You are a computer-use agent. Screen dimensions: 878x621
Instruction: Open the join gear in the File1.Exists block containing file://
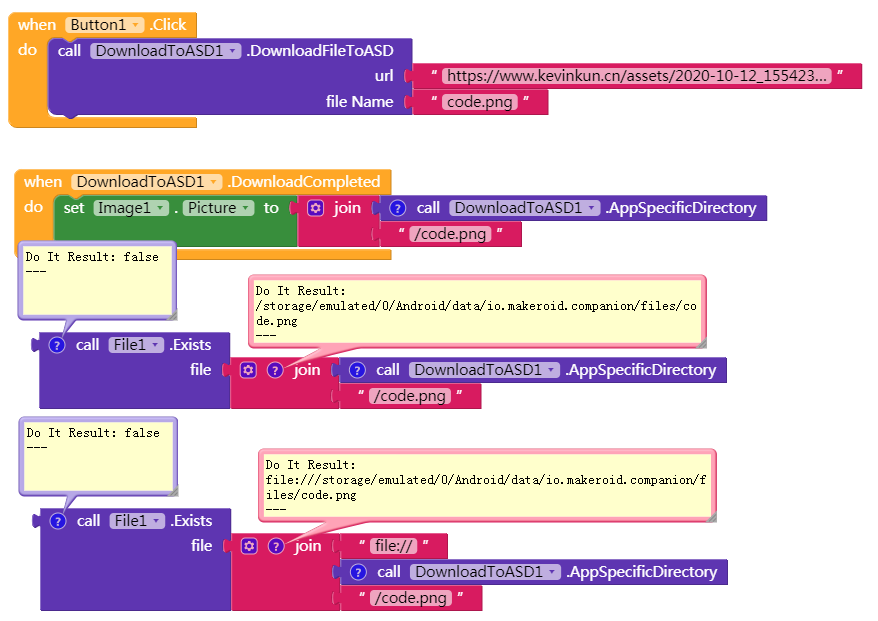click(x=249, y=546)
